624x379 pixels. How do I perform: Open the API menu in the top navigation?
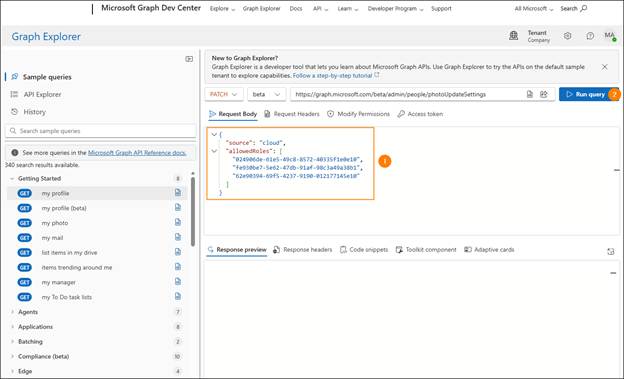(x=320, y=8)
